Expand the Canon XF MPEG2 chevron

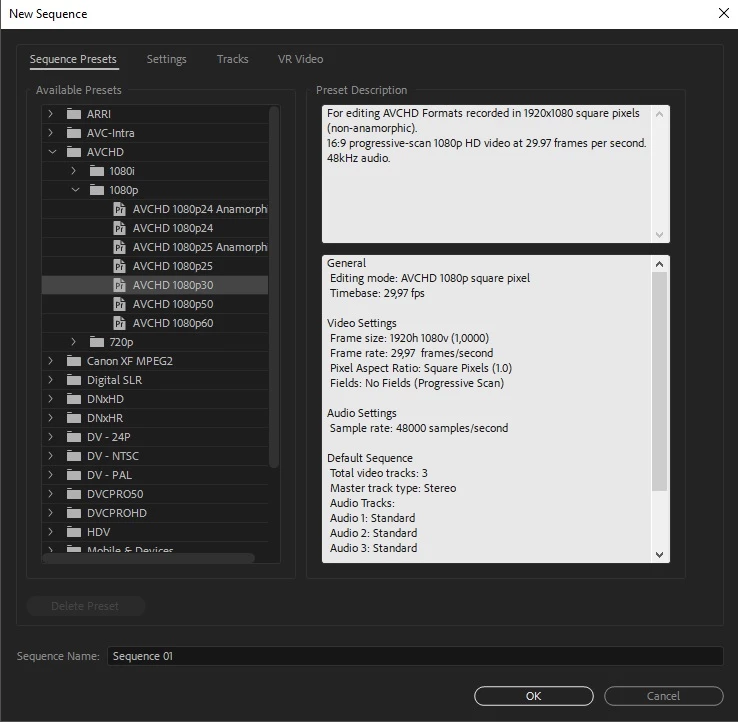(x=51, y=361)
